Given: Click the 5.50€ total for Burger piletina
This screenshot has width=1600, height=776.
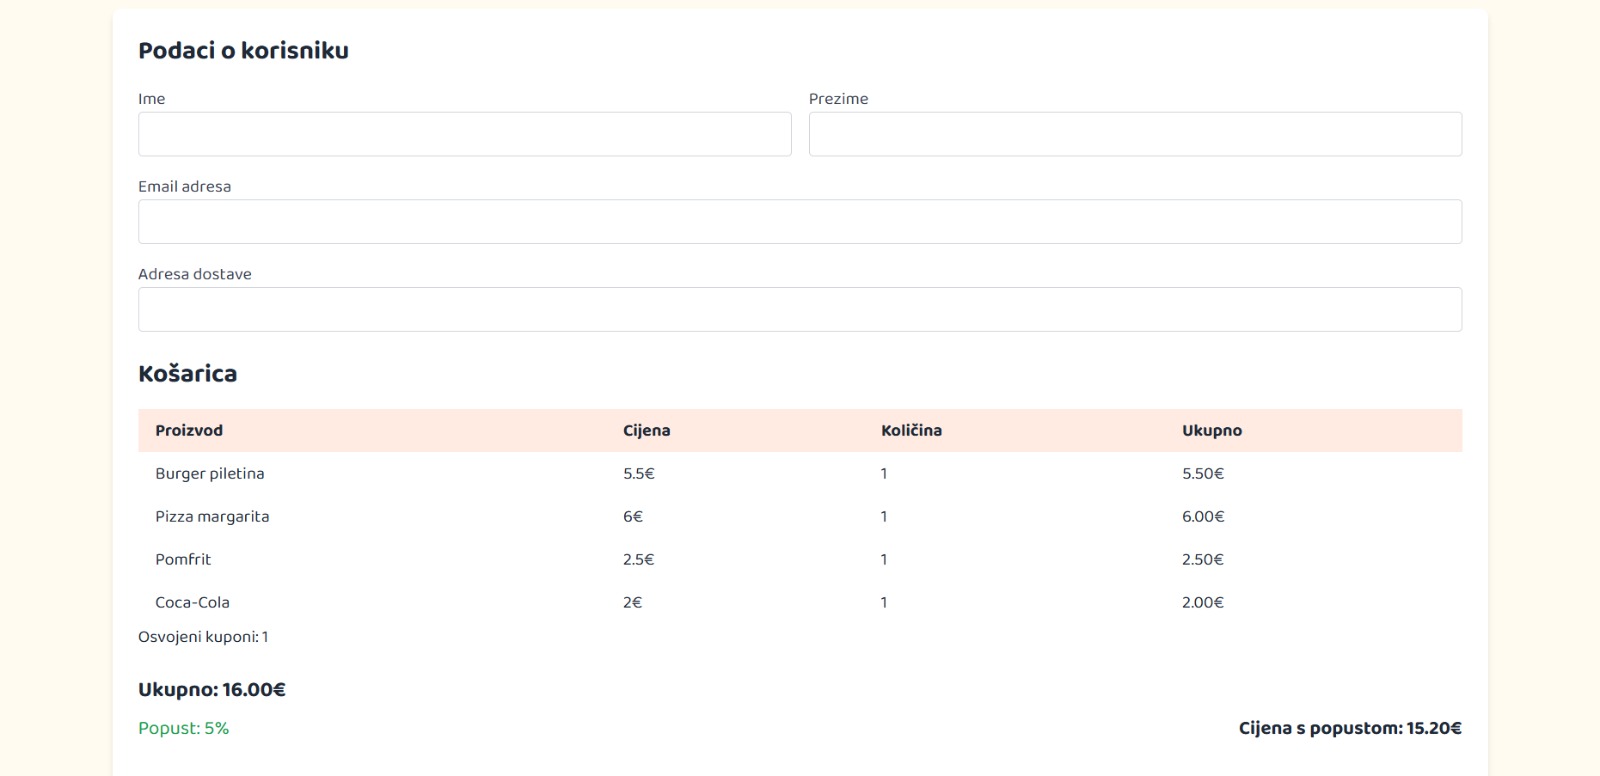Looking at the screenshot, I should (x=1202, y=474).
